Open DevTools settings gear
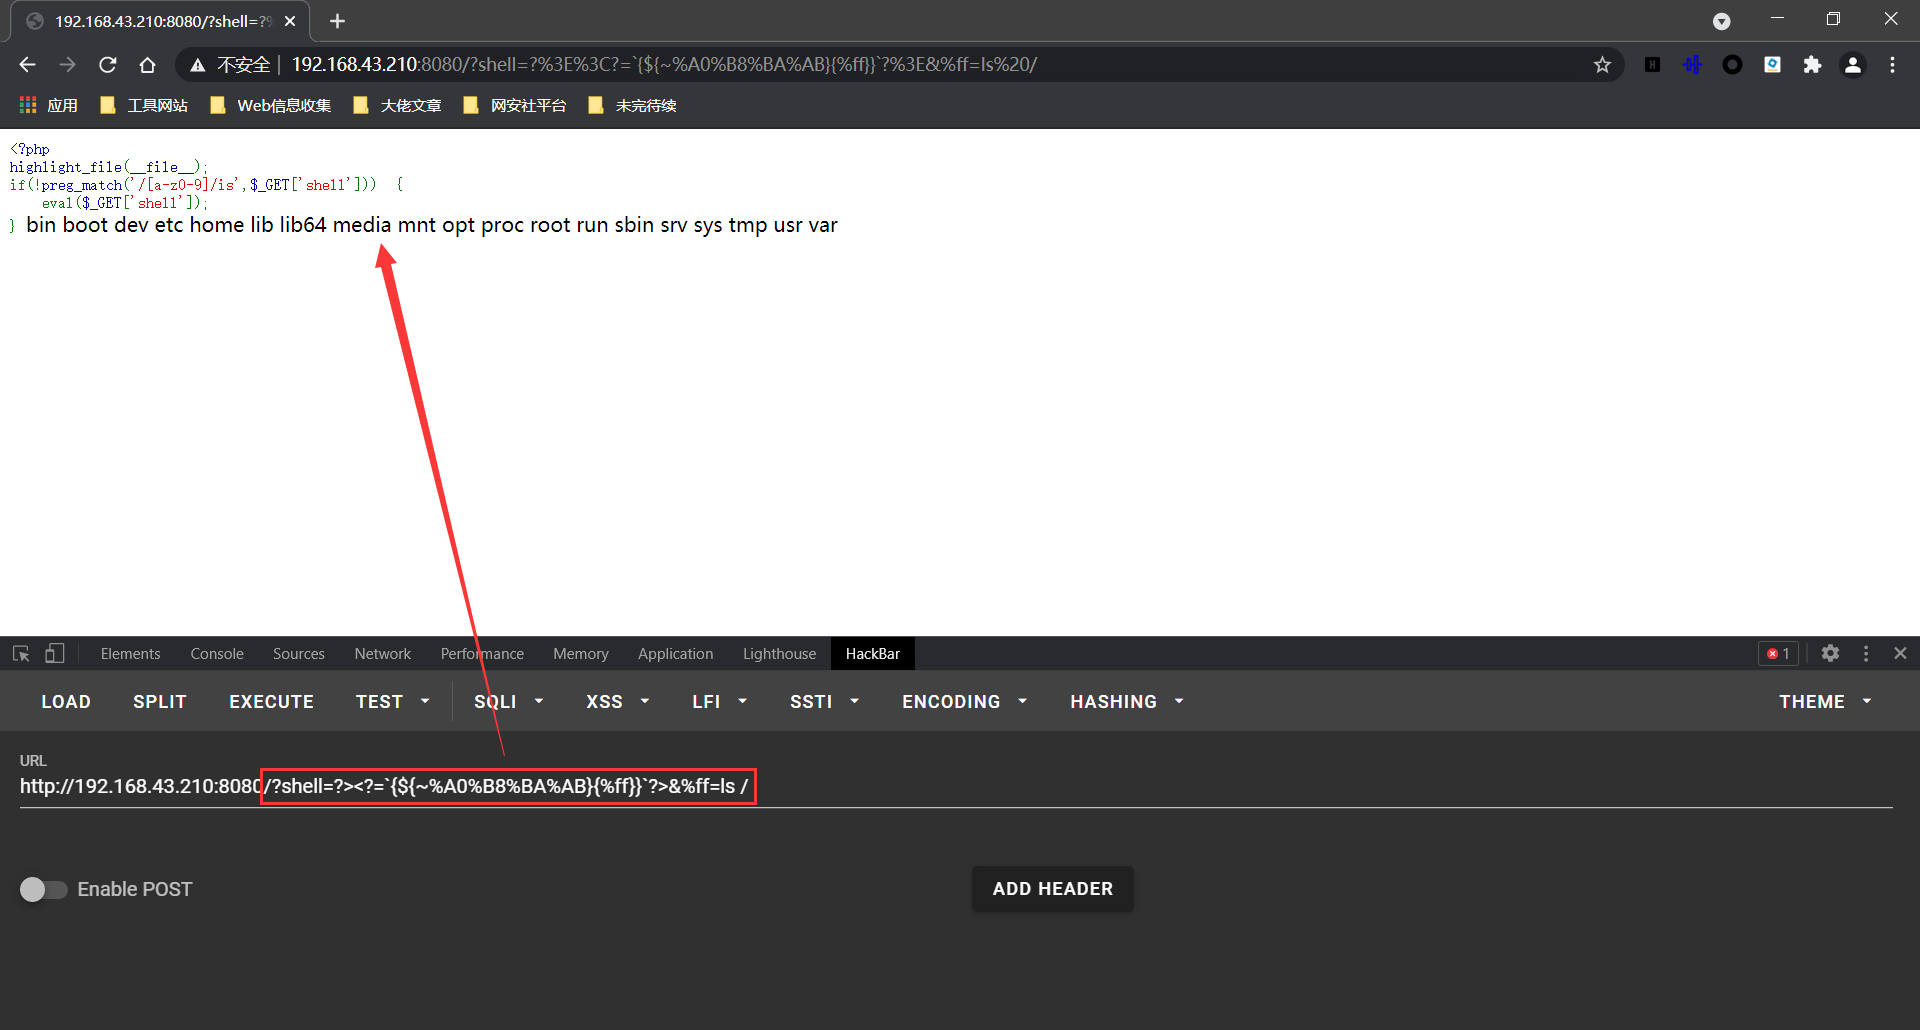 (x=1830, y=653)
